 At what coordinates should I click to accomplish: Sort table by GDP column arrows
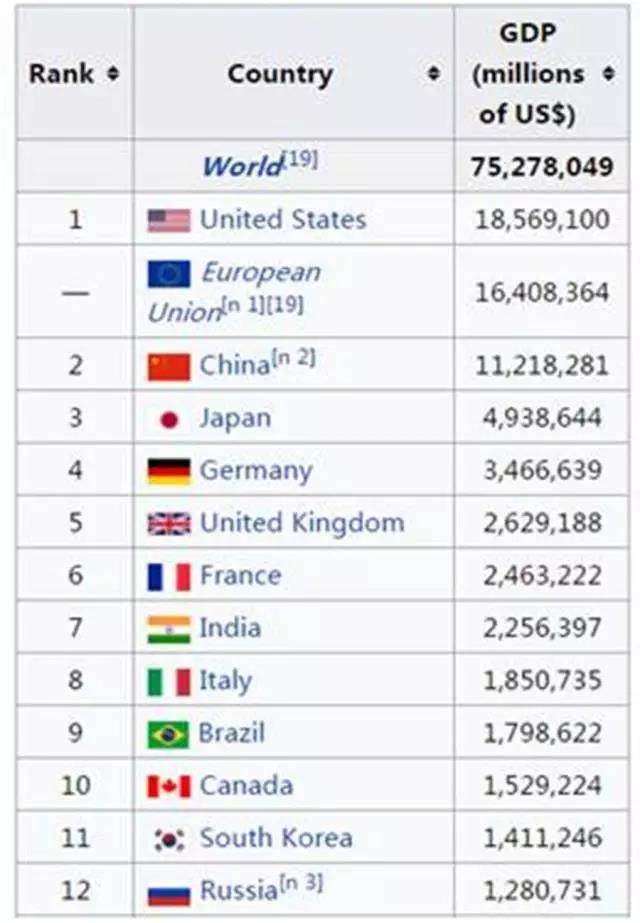click(609, 74)
